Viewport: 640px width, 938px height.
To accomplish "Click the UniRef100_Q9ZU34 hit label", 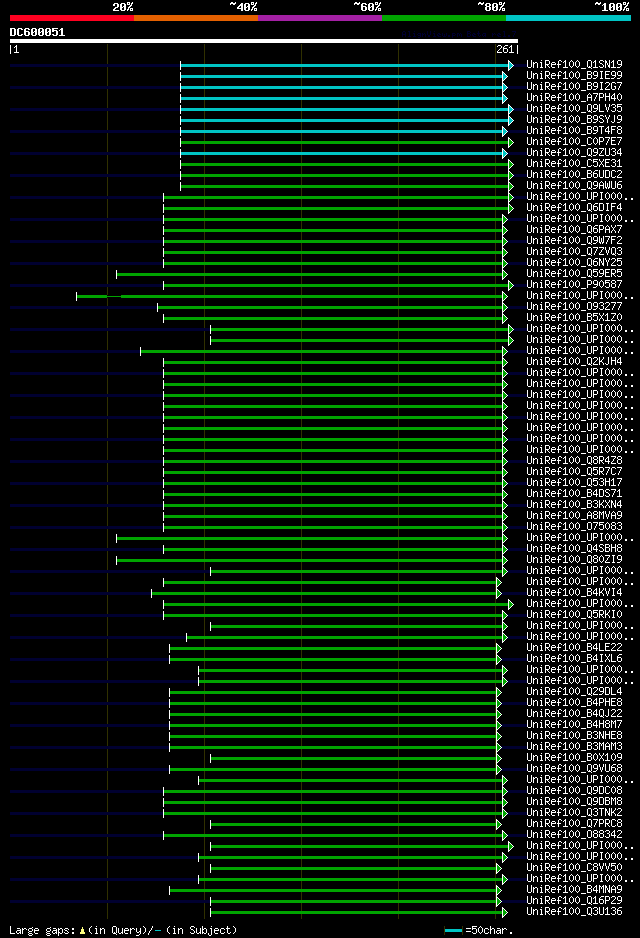I will point(574,152).
